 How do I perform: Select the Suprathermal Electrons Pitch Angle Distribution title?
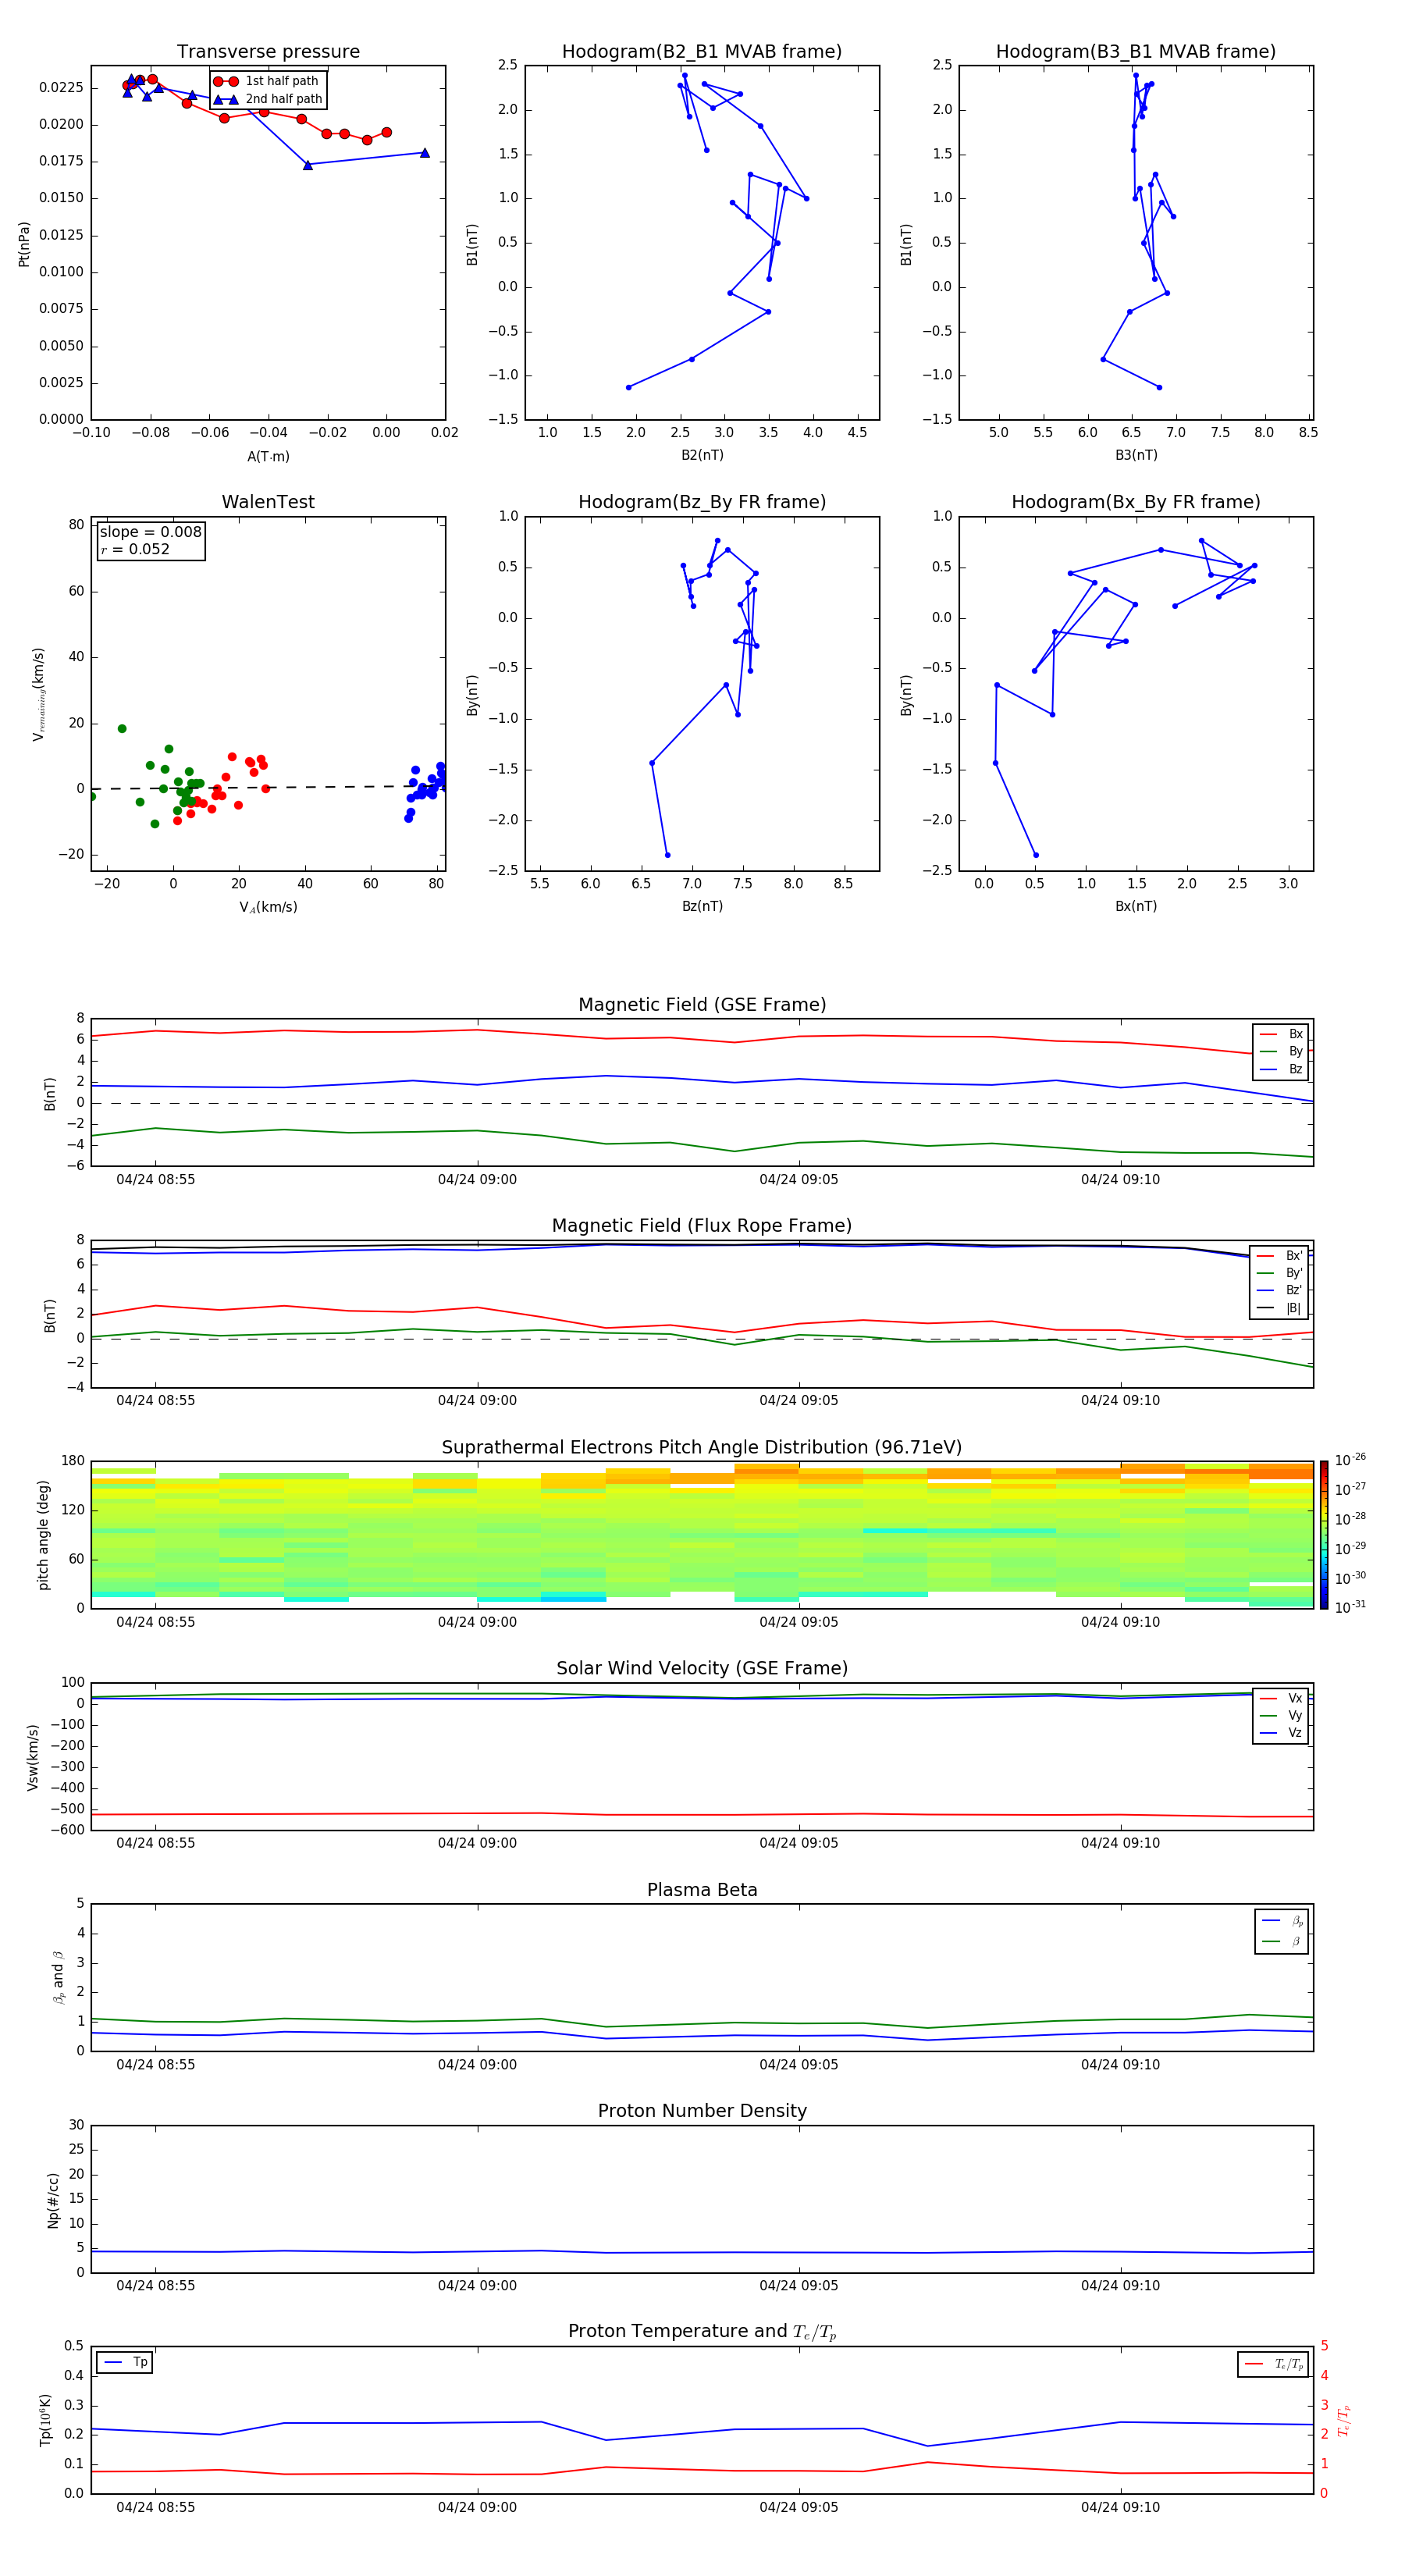(x=702, y=1448)
